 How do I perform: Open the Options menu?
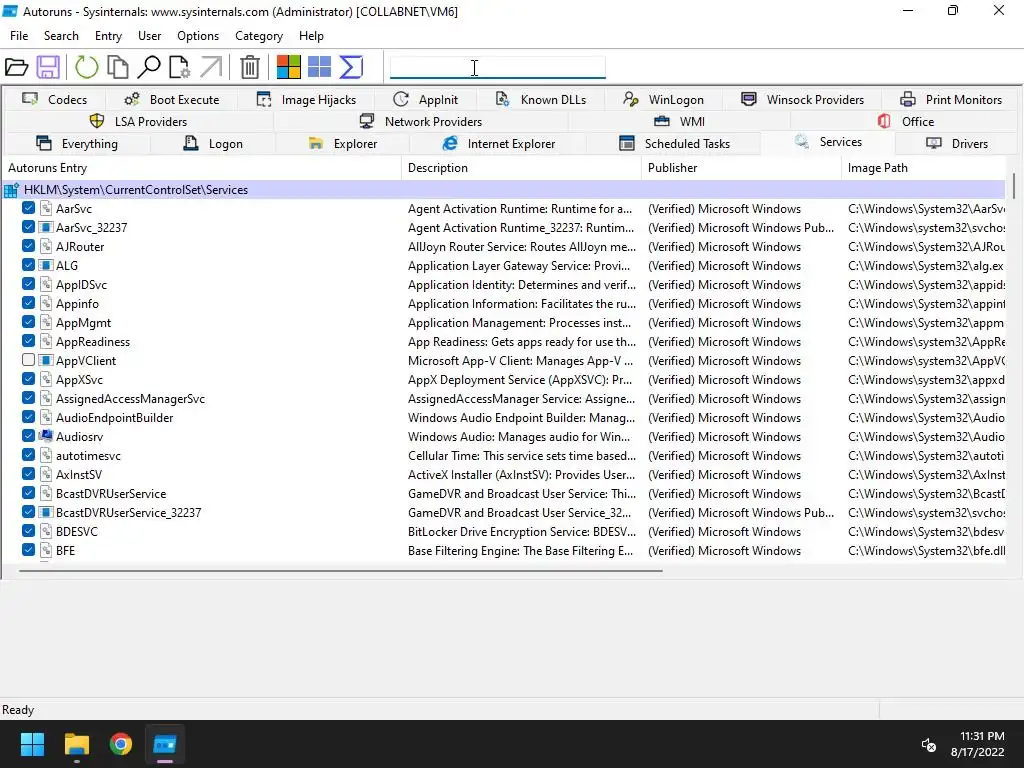(198, 36)
